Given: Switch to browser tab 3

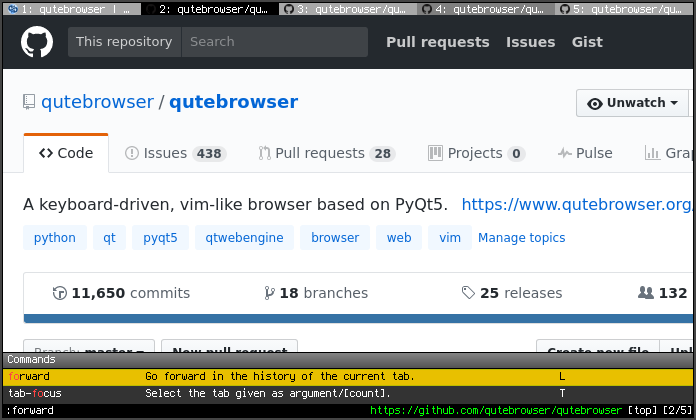Looking at the screenshot, I should click(348, 9).
